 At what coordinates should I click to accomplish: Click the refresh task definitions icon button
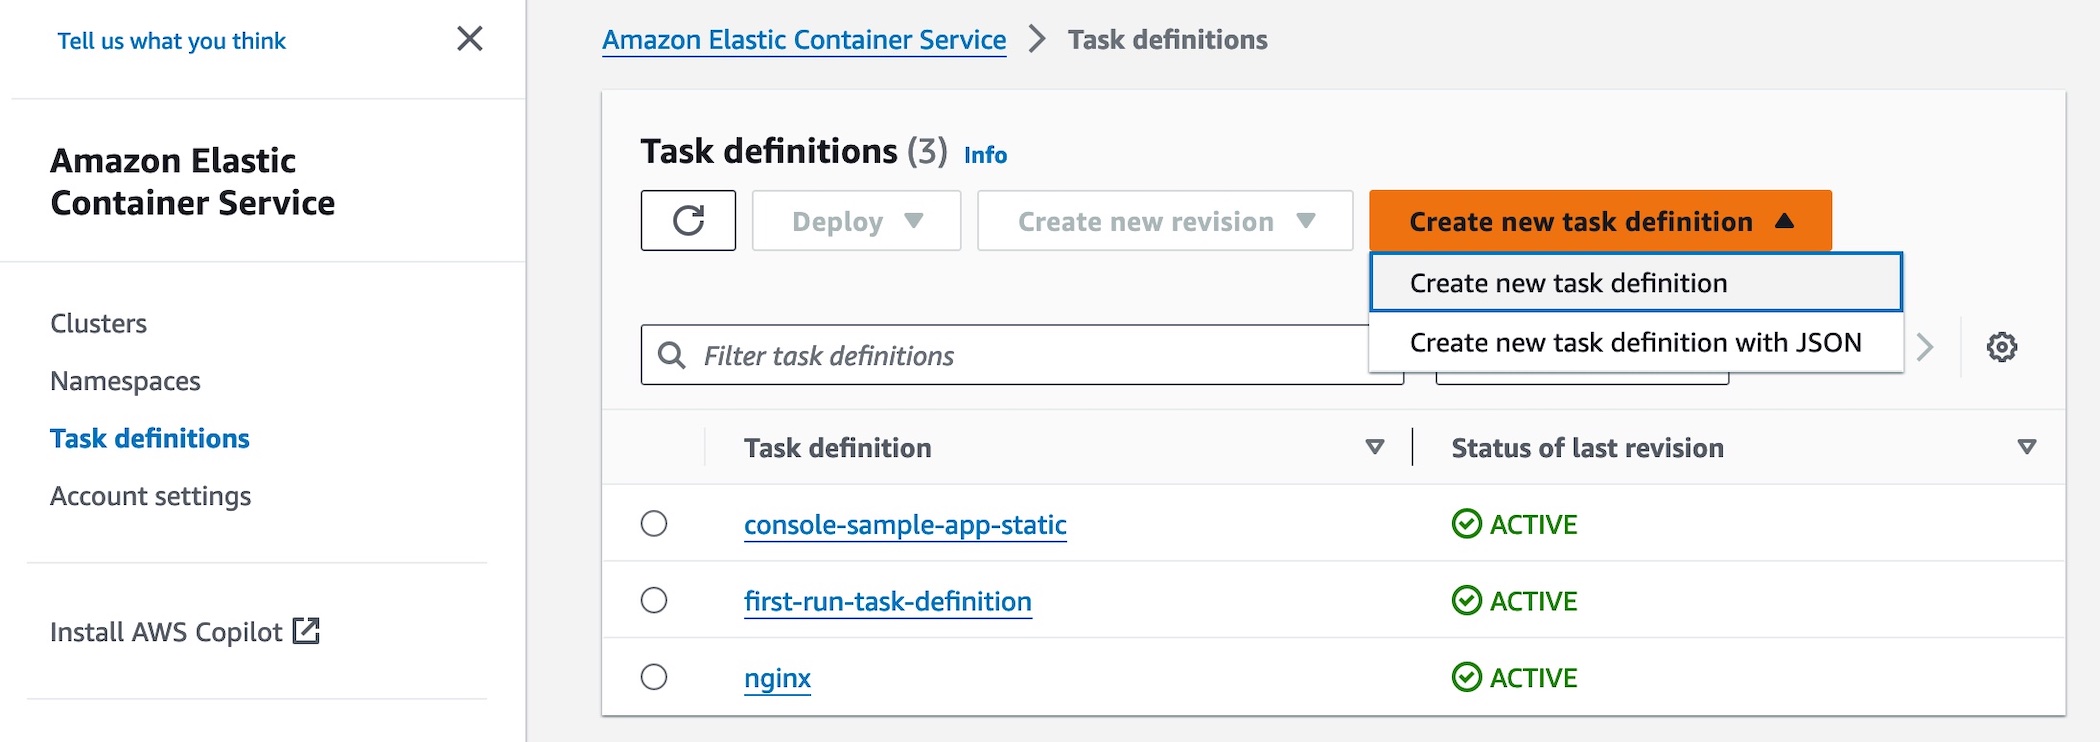pyautogui.click(x=688, y=220)
